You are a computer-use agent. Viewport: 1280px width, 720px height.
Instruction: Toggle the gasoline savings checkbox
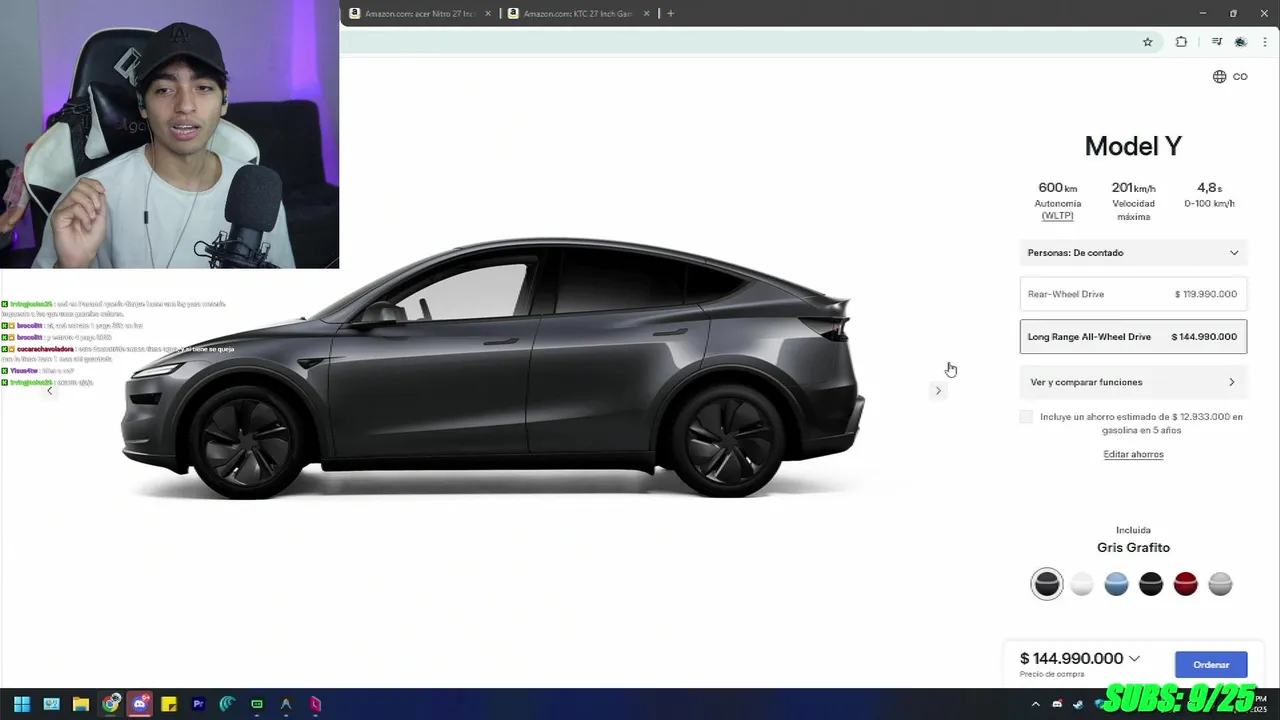click(1026, 417)
